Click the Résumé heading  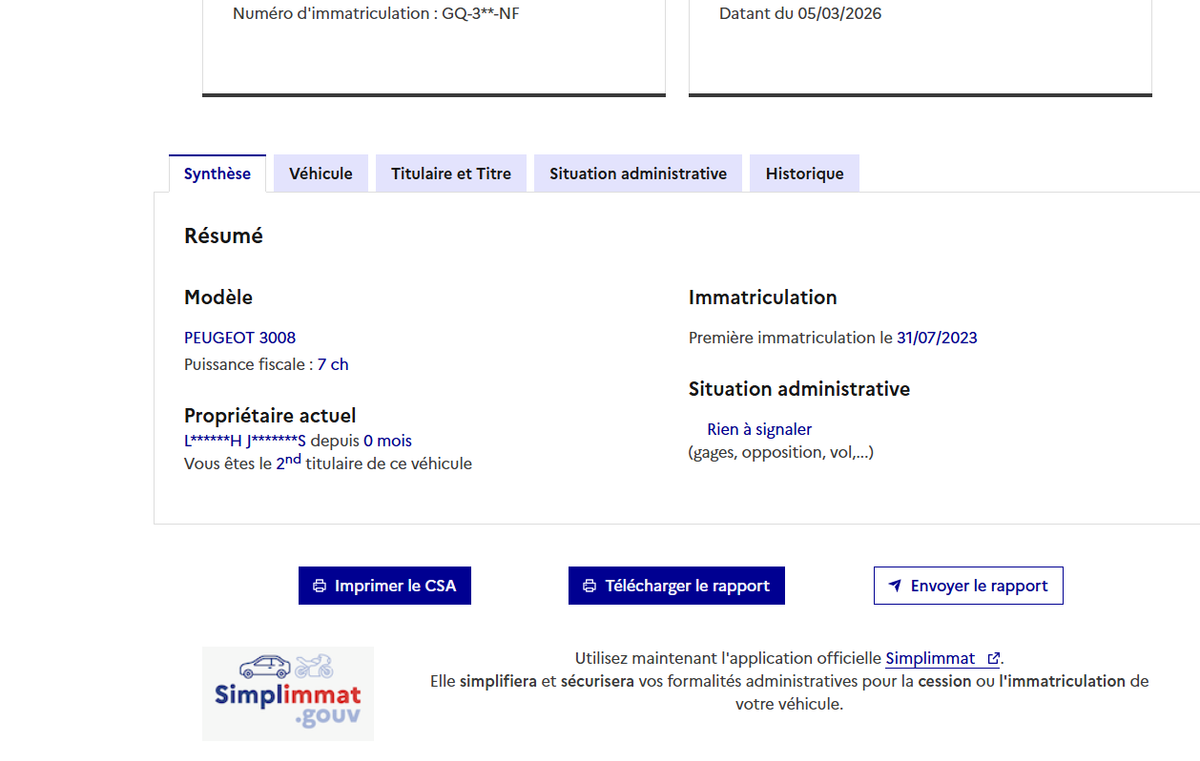tap(224, 236)
